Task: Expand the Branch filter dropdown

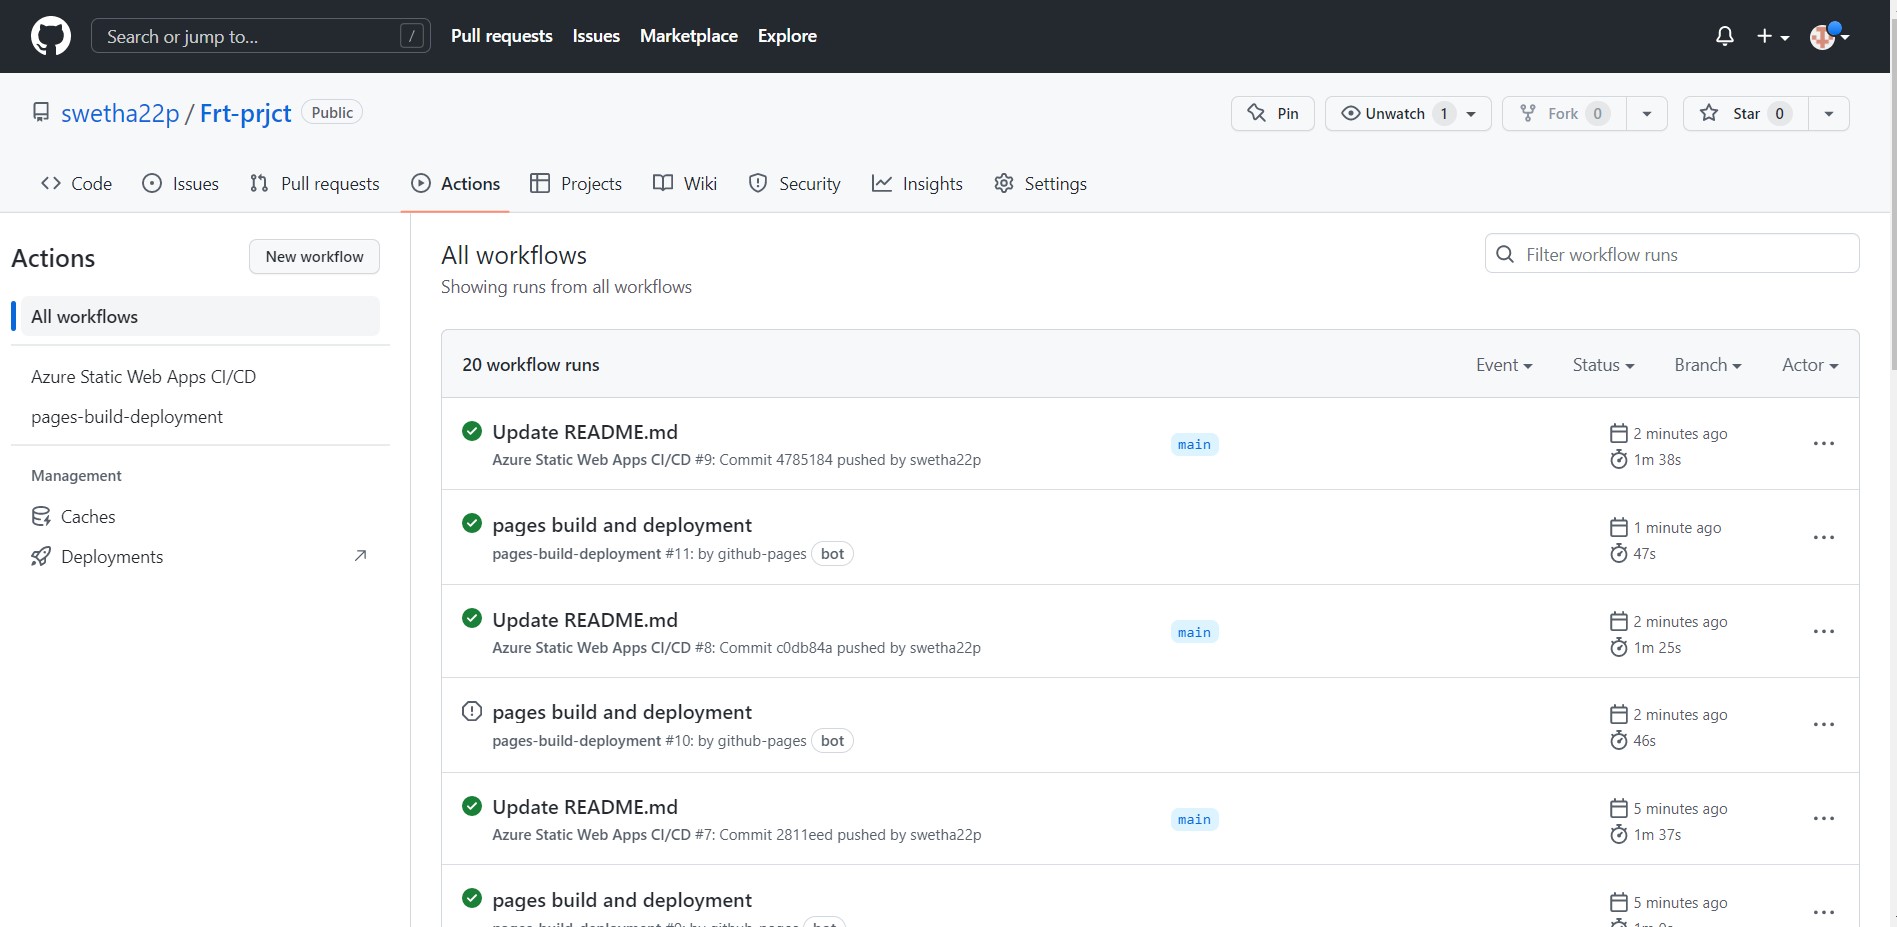Action: (1706, 364)
